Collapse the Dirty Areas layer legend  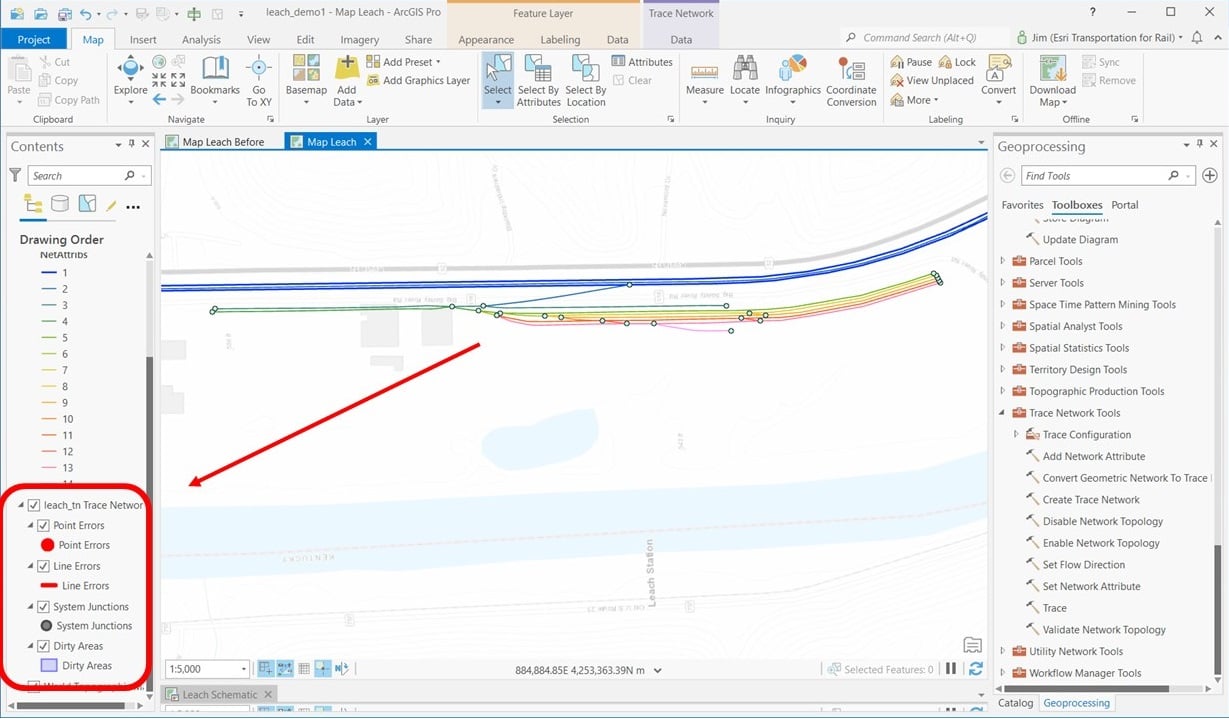click(x=31, y=646)
